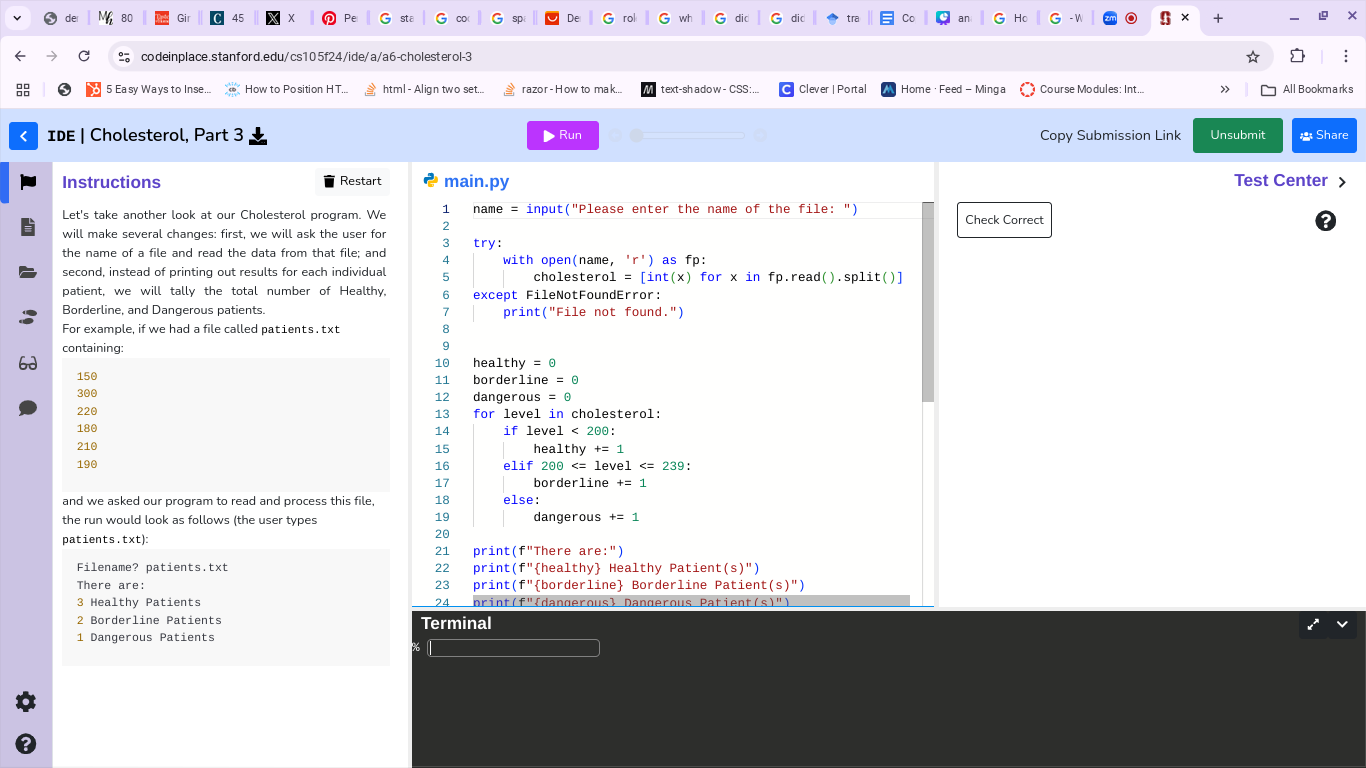The height and width of the screenshot is (768, 1366).
Task: Open the folder files sidebar icon
Action: [x=28, y=272]
